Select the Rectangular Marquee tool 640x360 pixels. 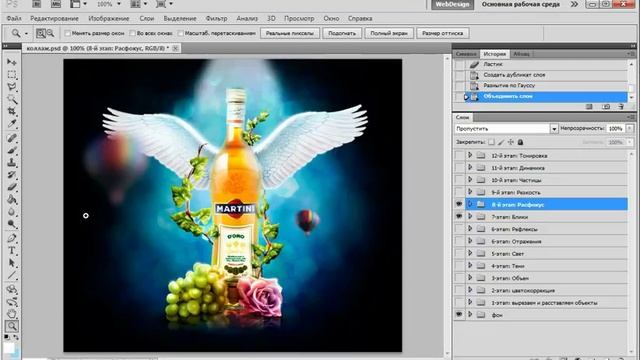coord(11,75)
